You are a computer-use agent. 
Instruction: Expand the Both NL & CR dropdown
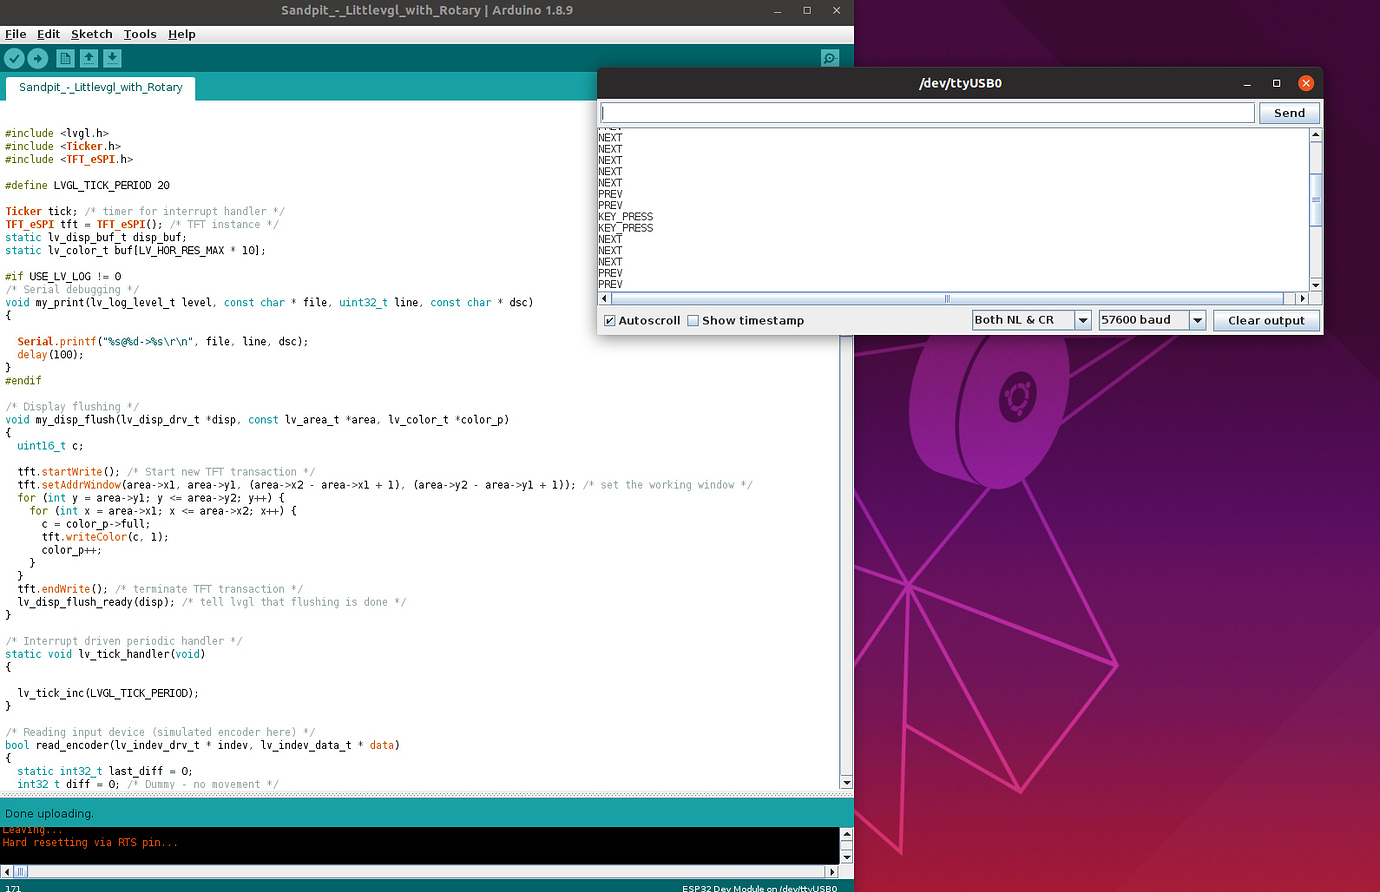click(x=1031, y=320)
